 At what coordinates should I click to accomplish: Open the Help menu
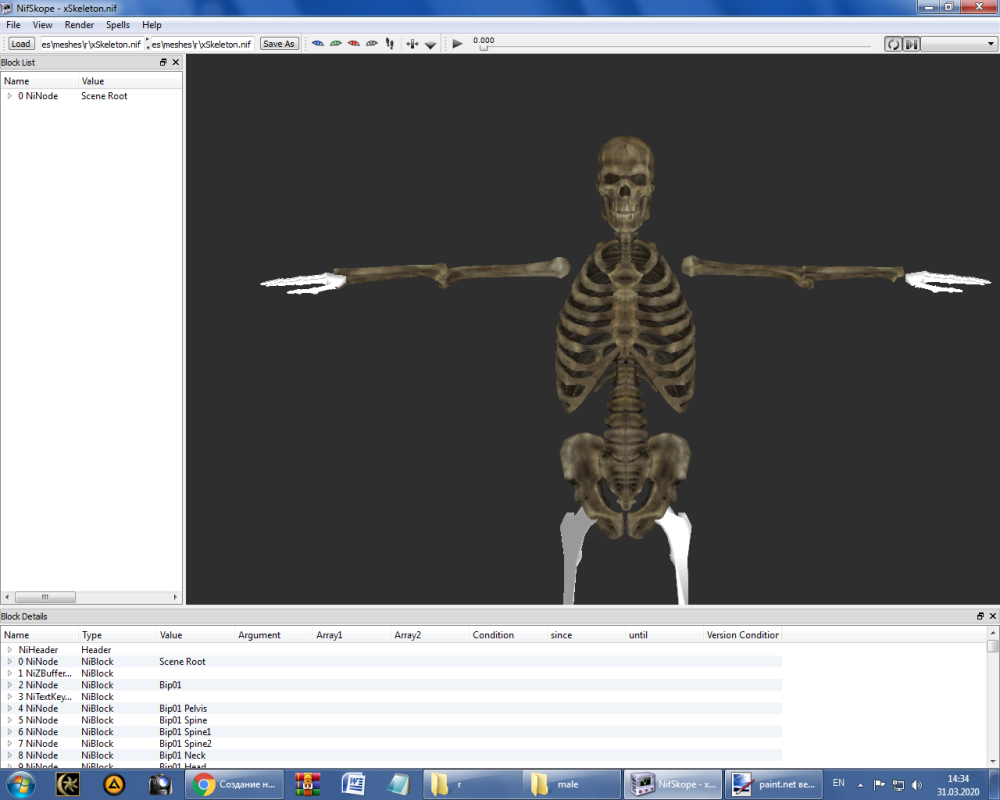152,25
